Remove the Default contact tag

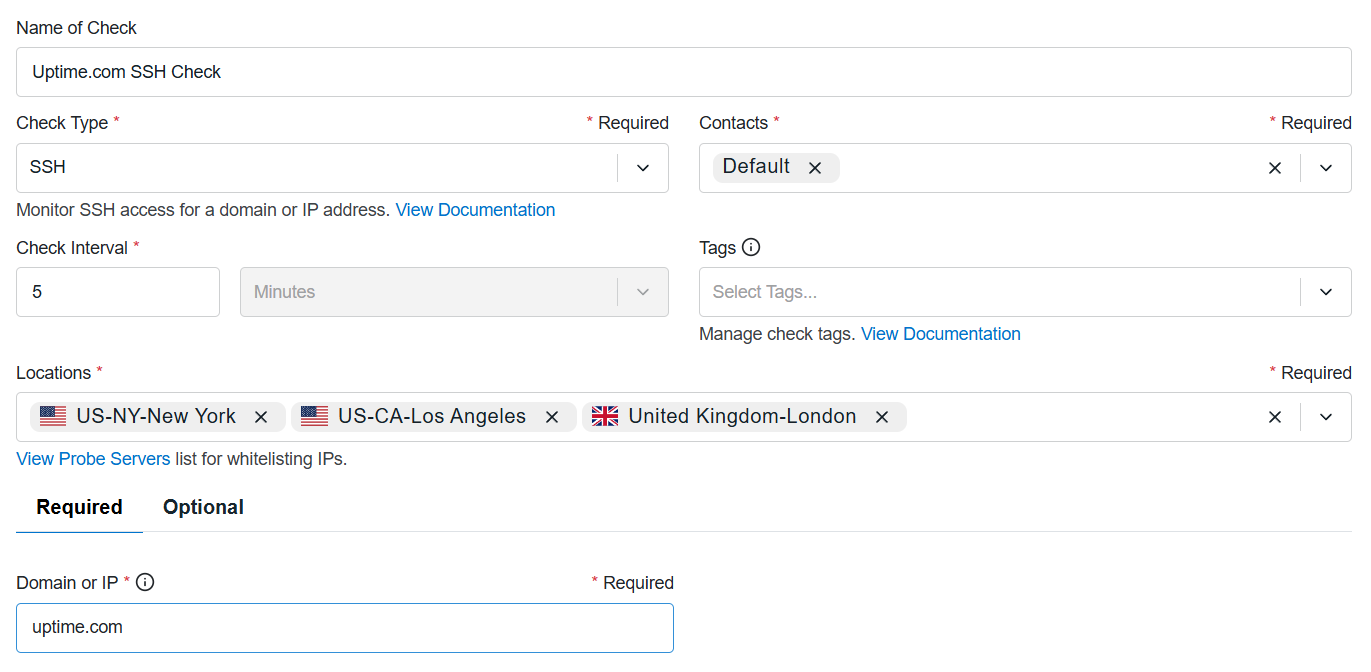point(815,168)
